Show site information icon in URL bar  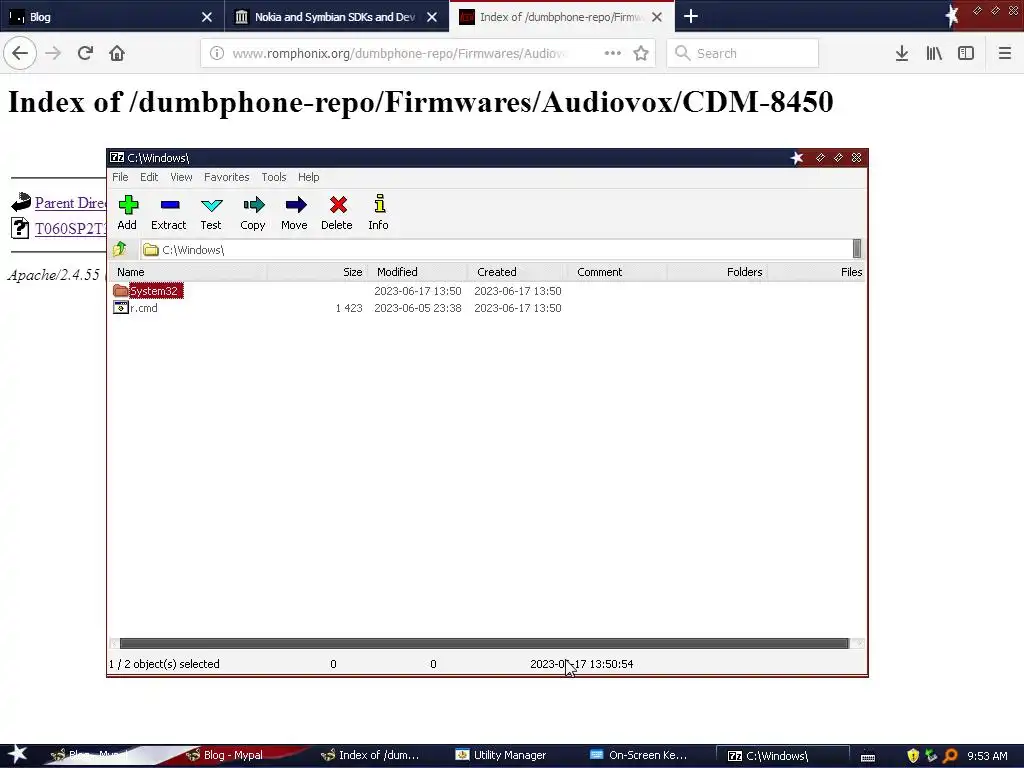(217, 54)
